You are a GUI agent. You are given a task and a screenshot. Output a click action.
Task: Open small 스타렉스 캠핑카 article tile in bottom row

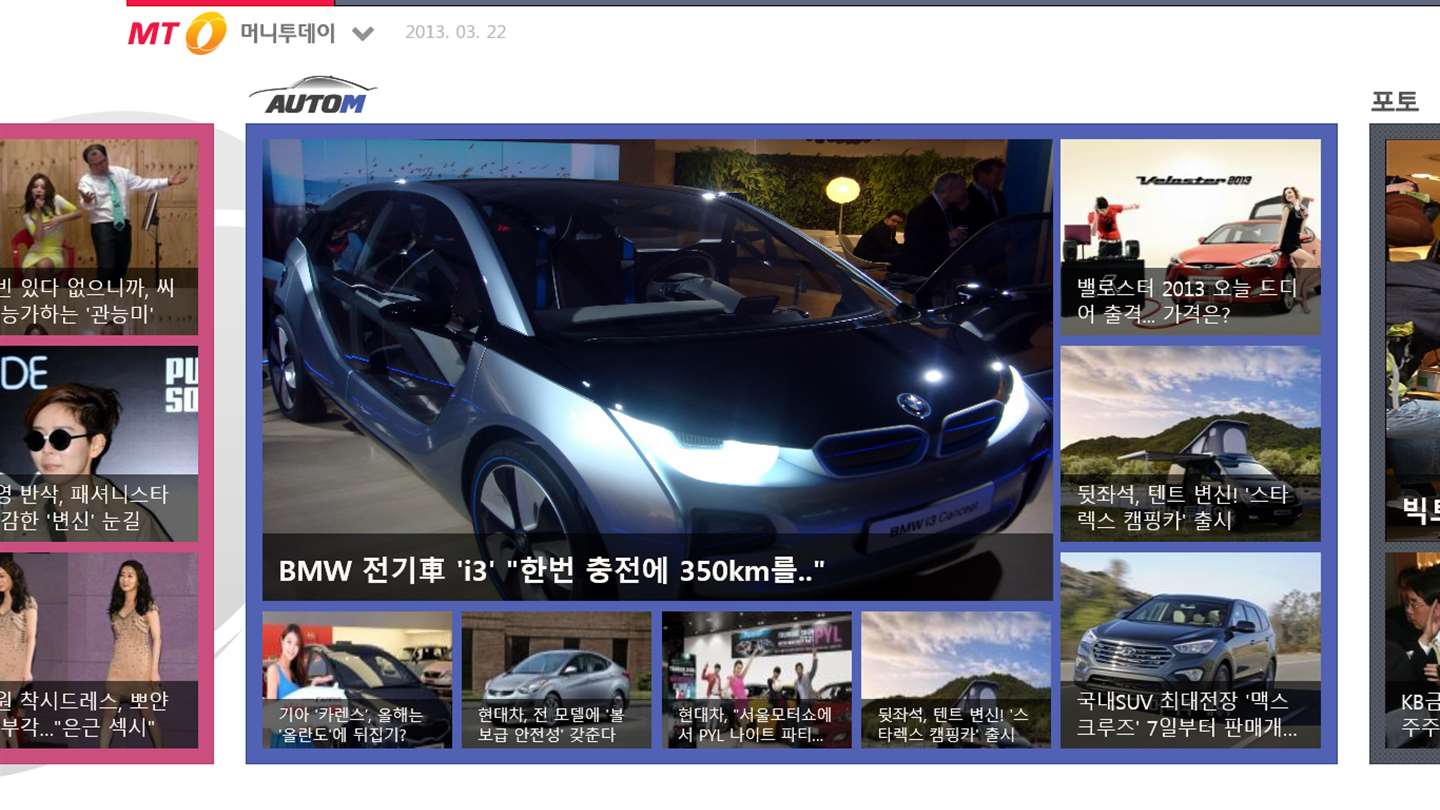click(x=957, y=680)
